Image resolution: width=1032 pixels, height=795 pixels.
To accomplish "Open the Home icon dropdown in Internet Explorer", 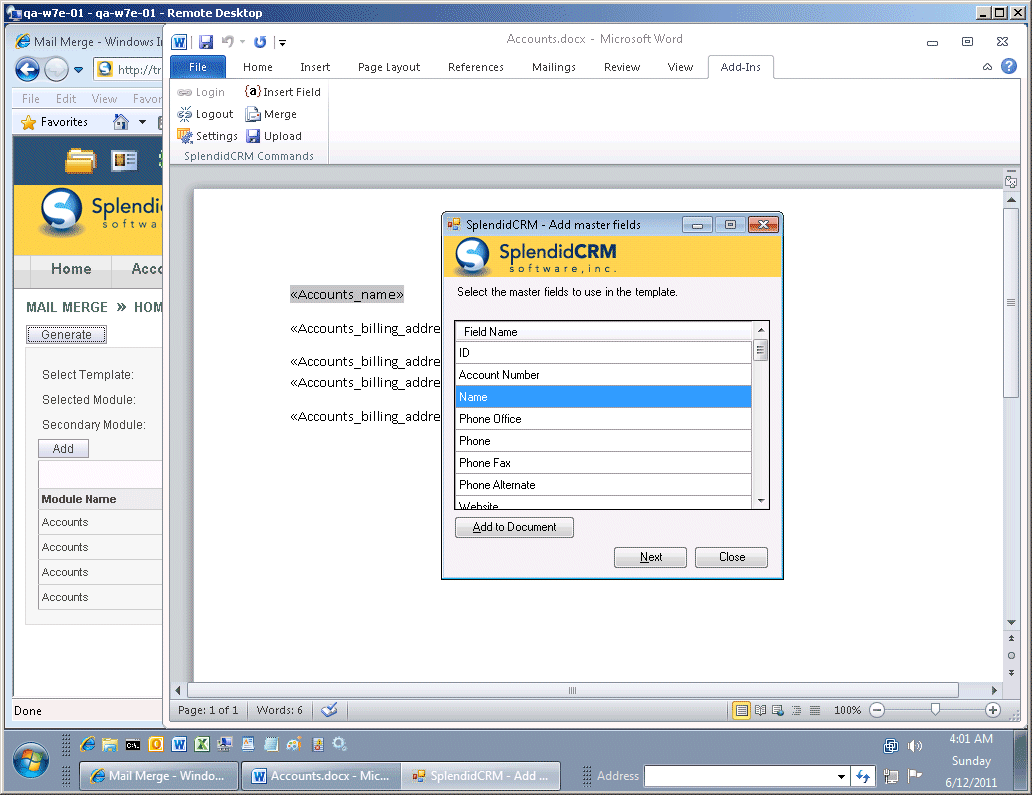I will [142, 122].
